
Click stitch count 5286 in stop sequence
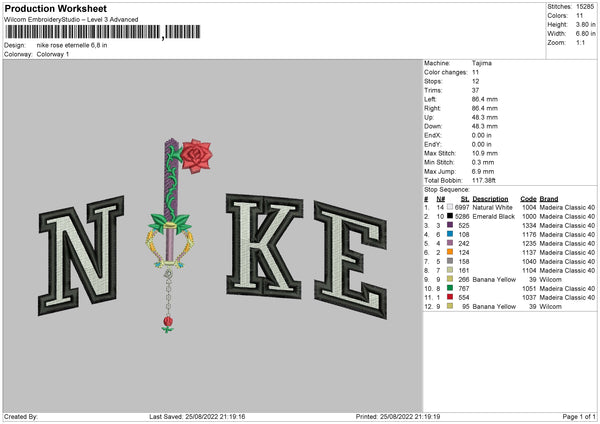coord(462,216)
